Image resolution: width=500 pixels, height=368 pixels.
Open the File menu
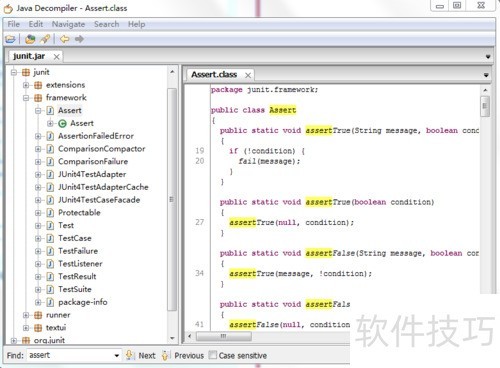14,24
